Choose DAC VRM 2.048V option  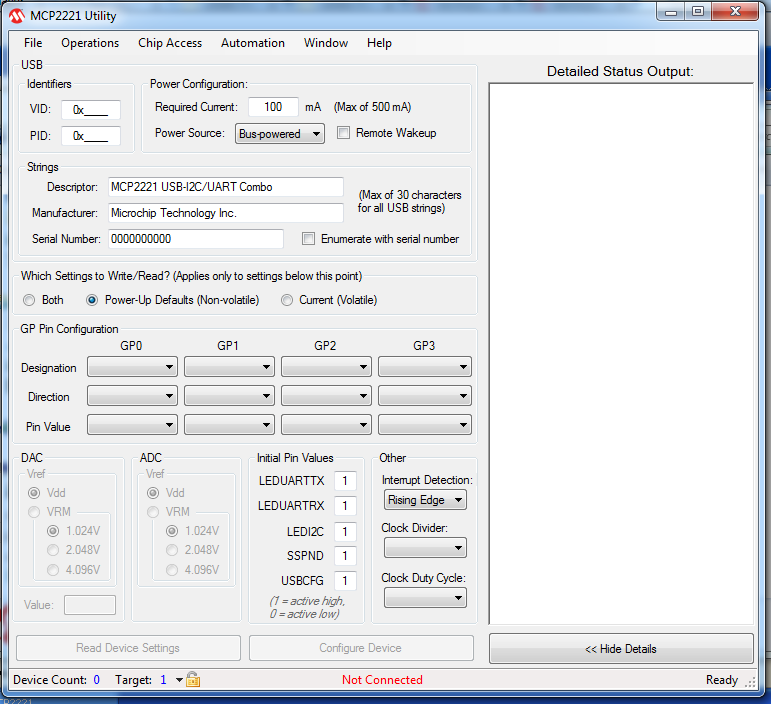[x=53, y=550]
